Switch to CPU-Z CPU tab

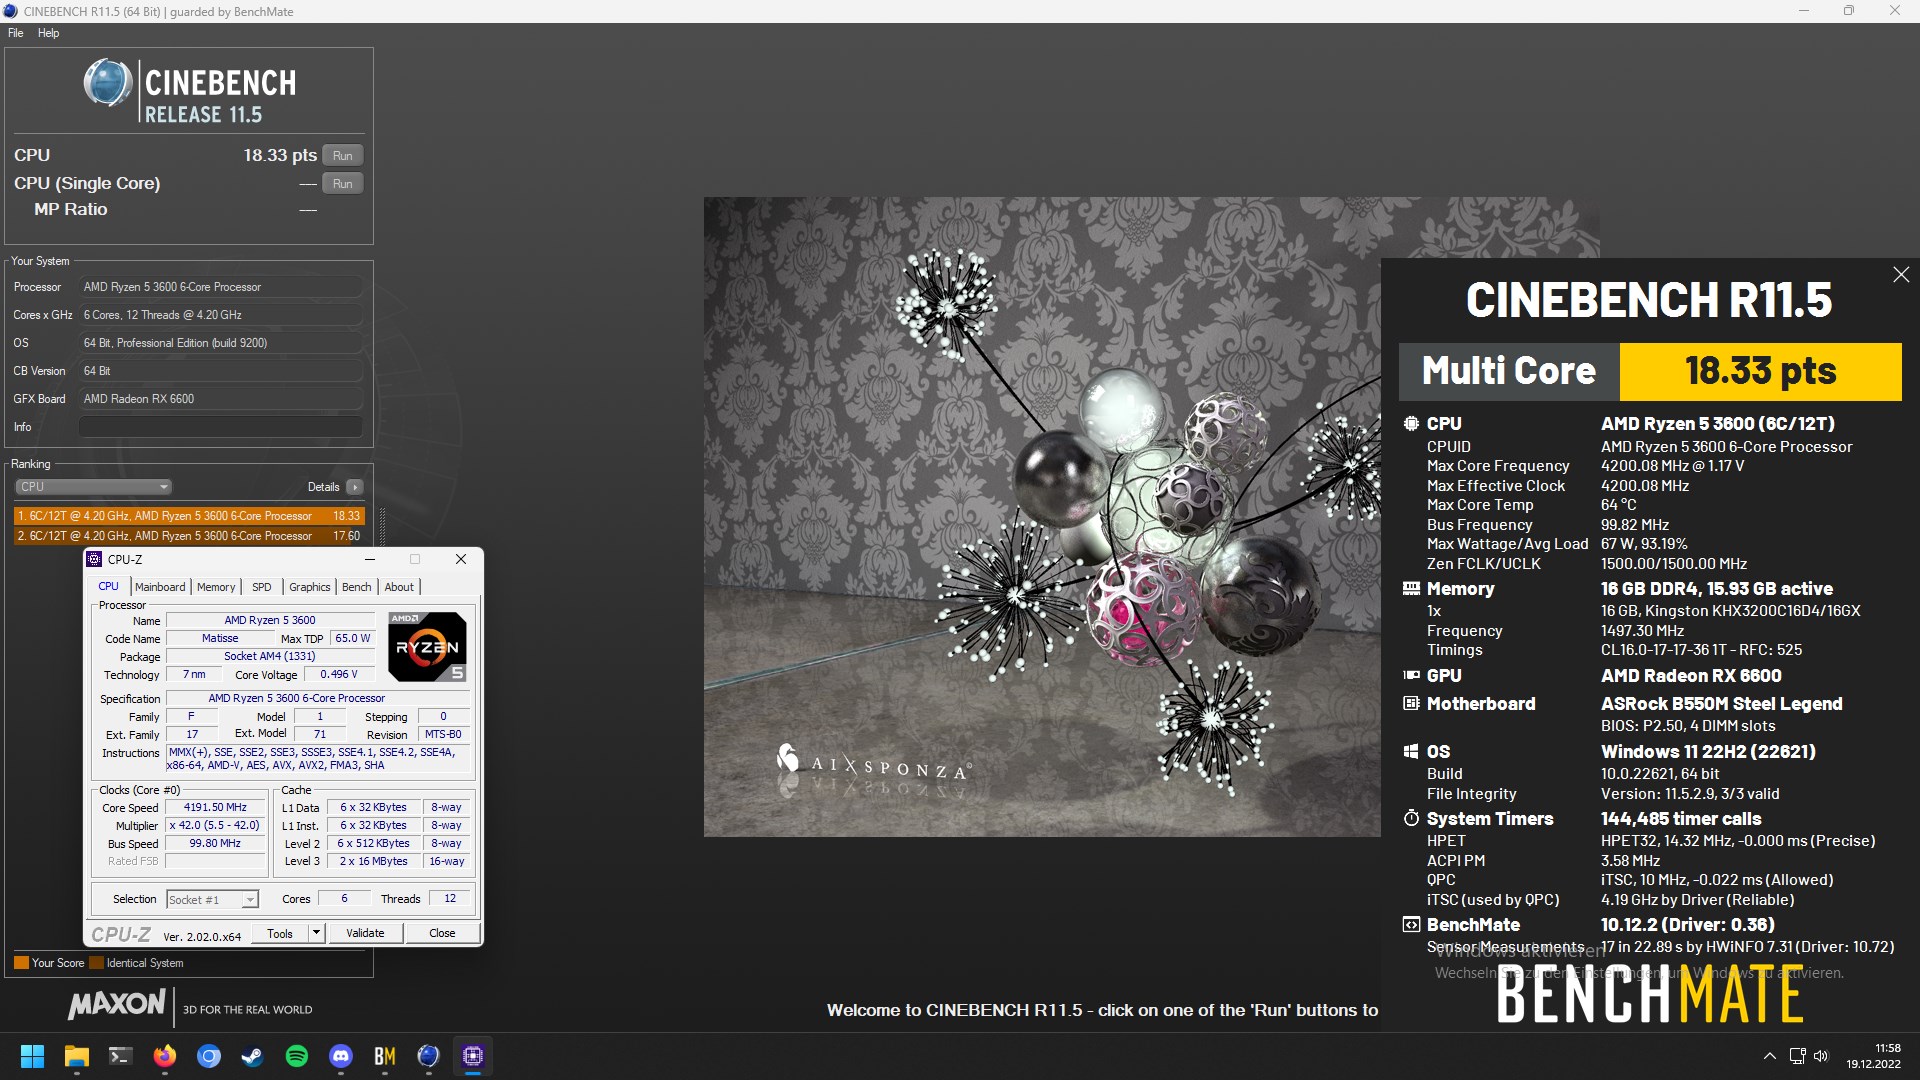click(109, 587)
